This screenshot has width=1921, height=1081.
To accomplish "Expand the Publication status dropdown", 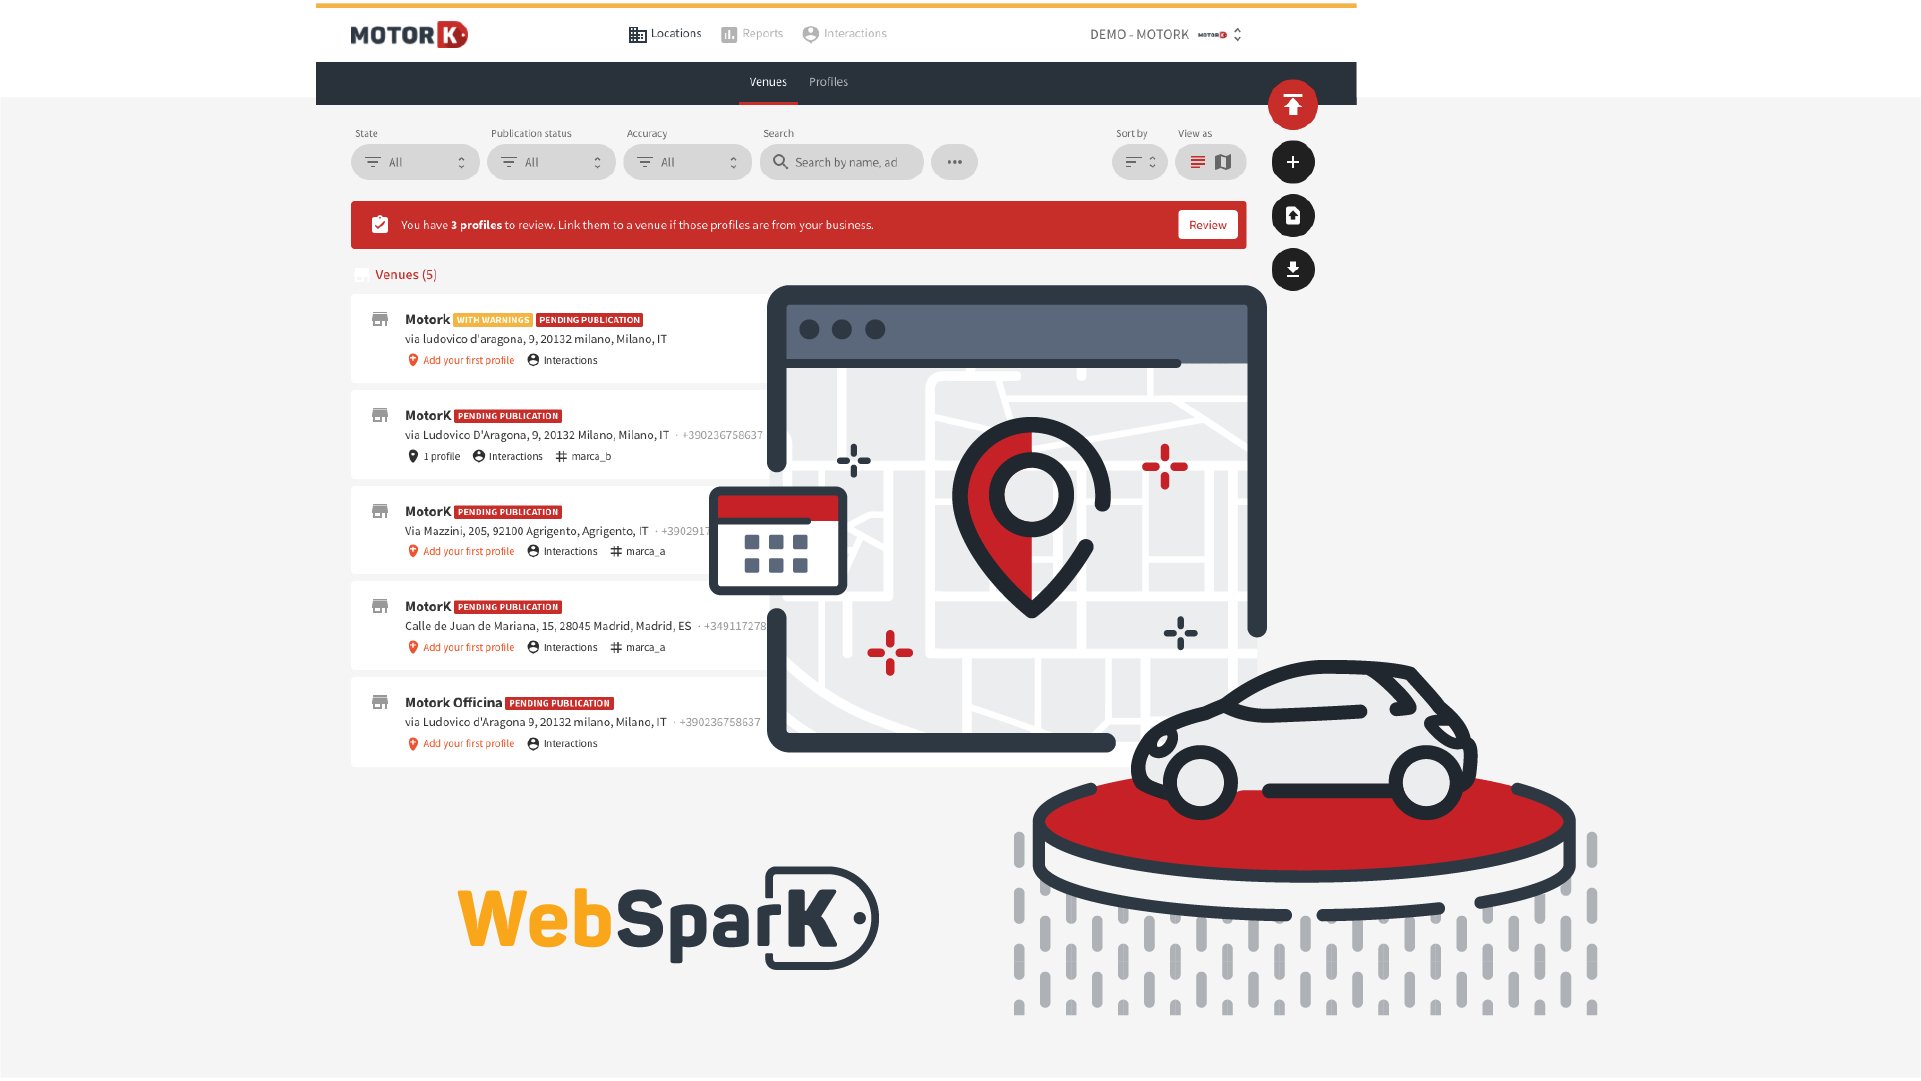I will (550, 161).
